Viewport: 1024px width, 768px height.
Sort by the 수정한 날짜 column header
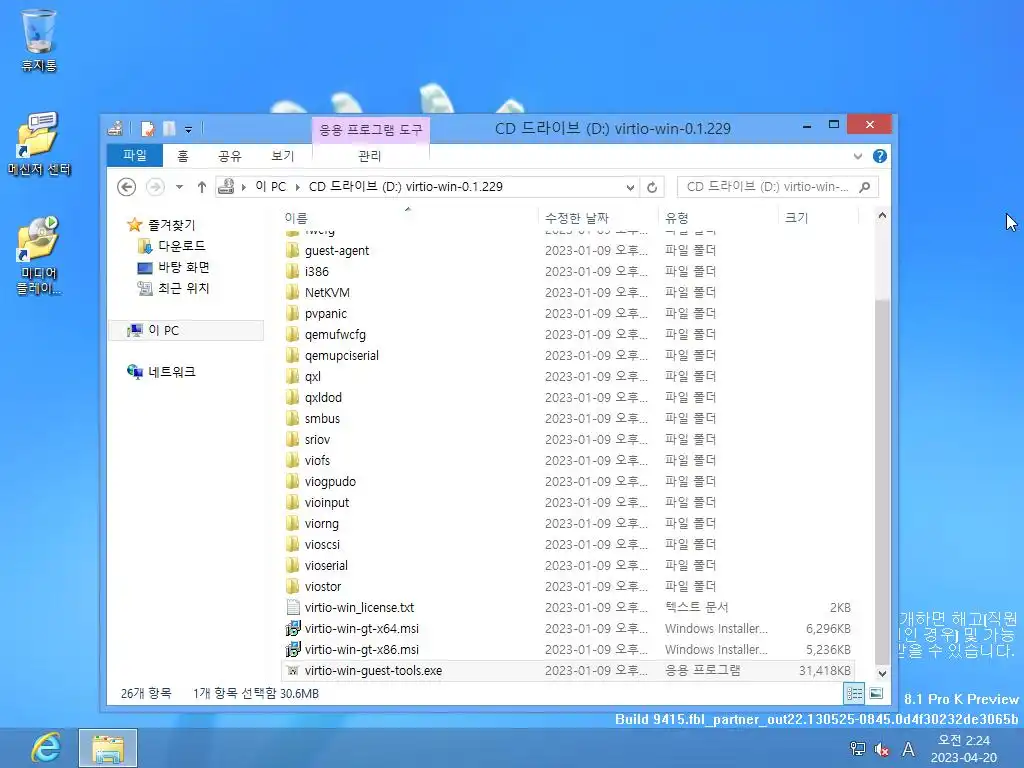[598, 217]
